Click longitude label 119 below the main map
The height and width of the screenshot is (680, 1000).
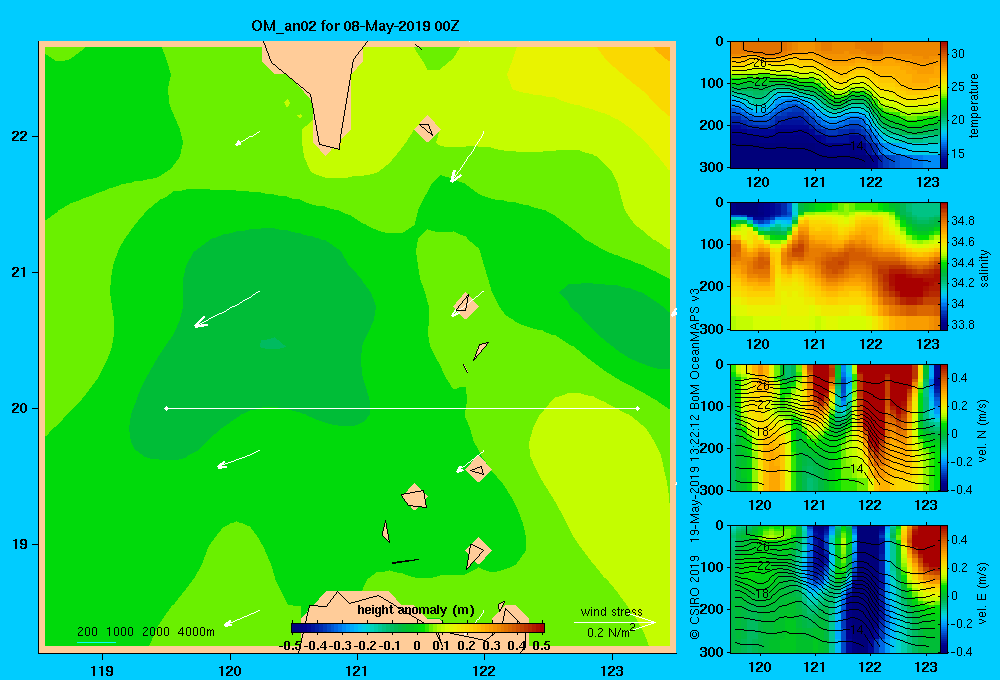click(102, 670)
